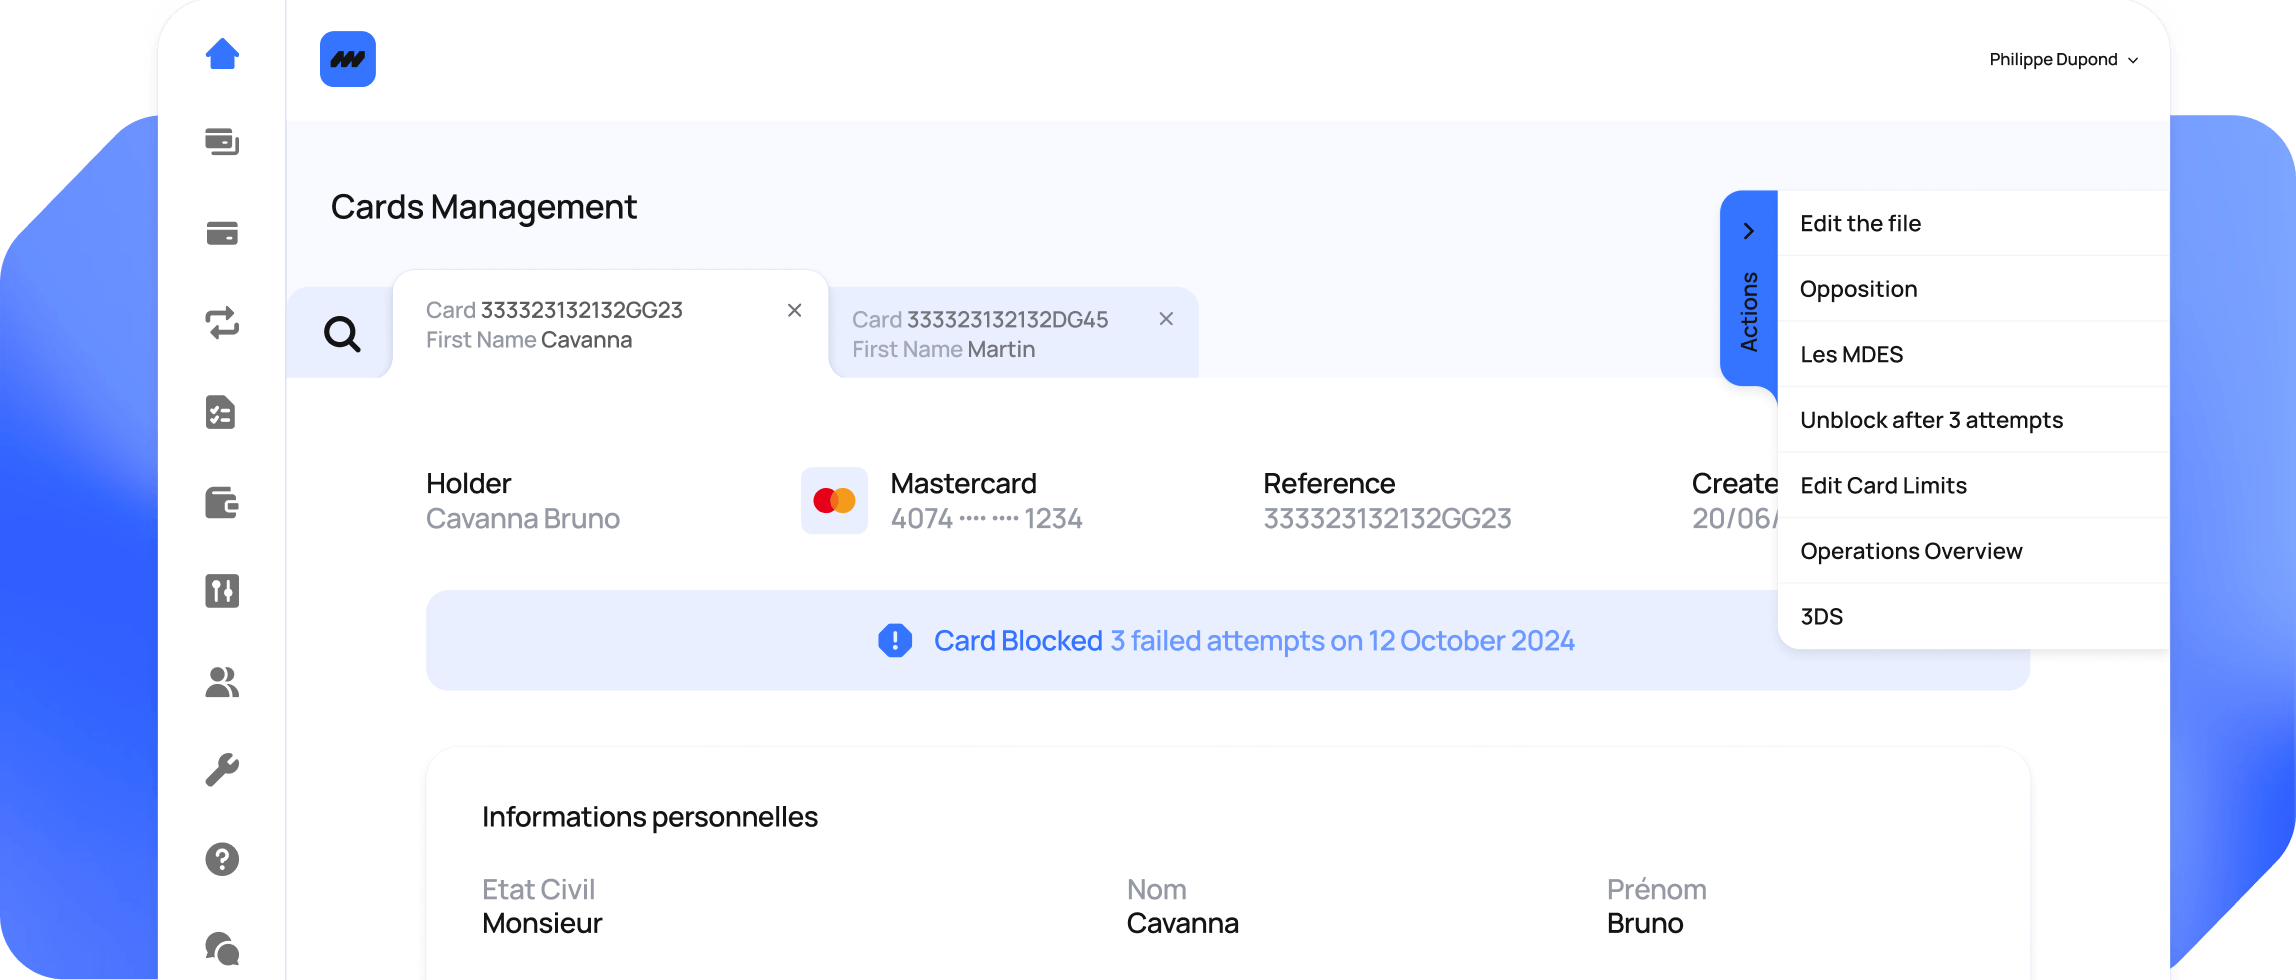Open the help question mark icon
This screenshot has width=2296, height=980.
tap(222, 859)
